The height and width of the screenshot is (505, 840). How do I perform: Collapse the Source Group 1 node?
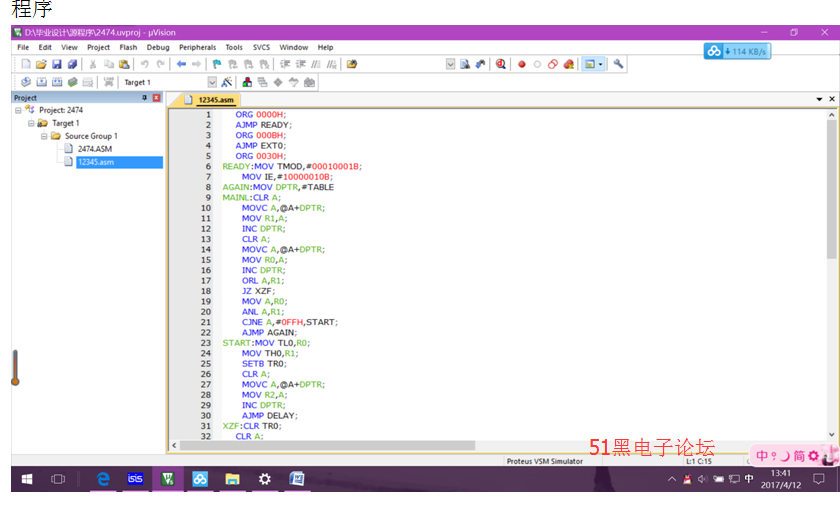(44, 136)
